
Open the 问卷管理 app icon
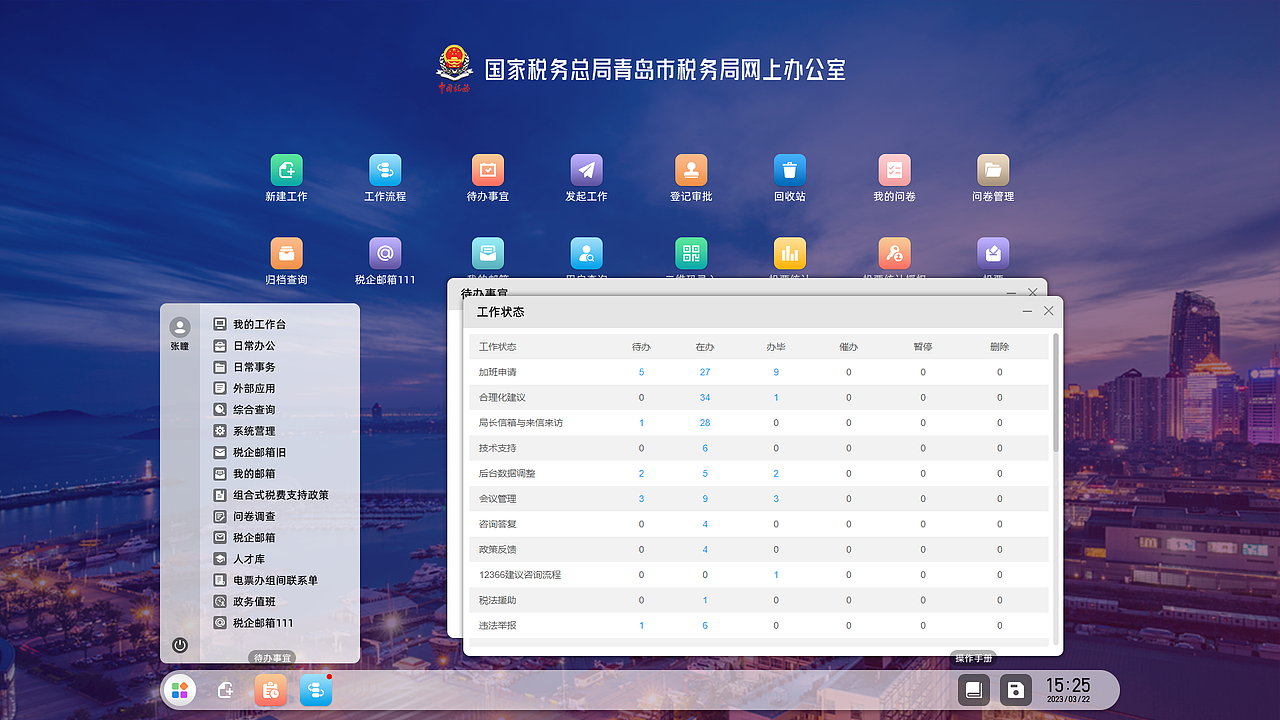[993, 170]
